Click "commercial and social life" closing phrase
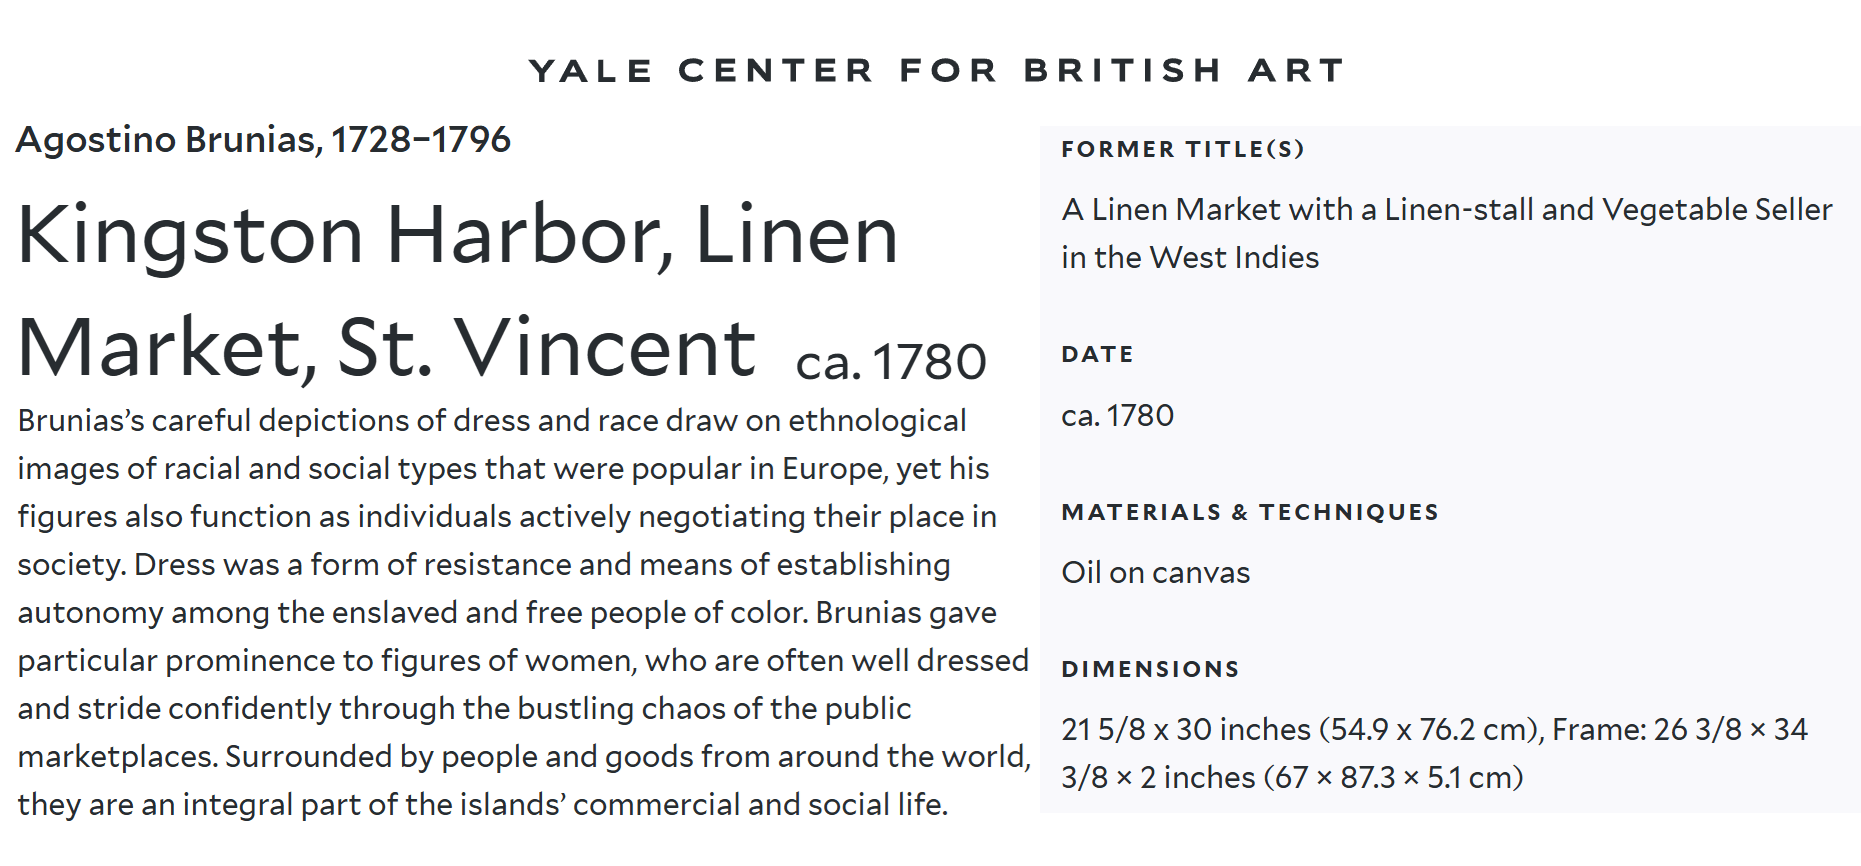Image resolution: width=1861 pixels, height=866 pixels. [760, 805]
